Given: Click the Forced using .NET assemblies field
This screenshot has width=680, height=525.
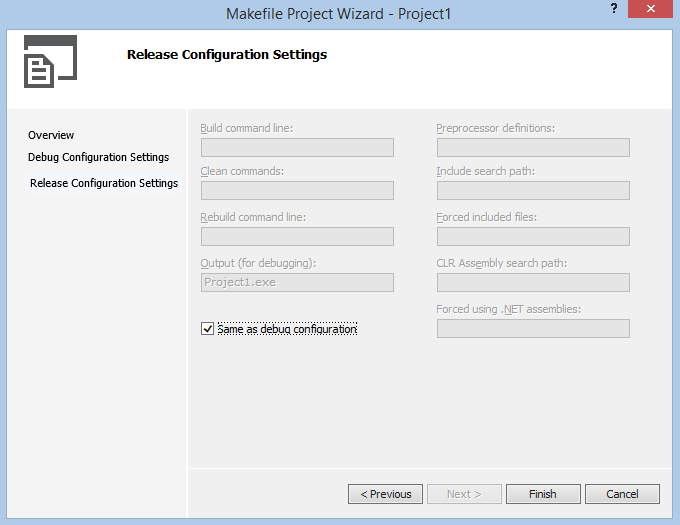Looking at the screenshot, I should (x=533, y=329).
